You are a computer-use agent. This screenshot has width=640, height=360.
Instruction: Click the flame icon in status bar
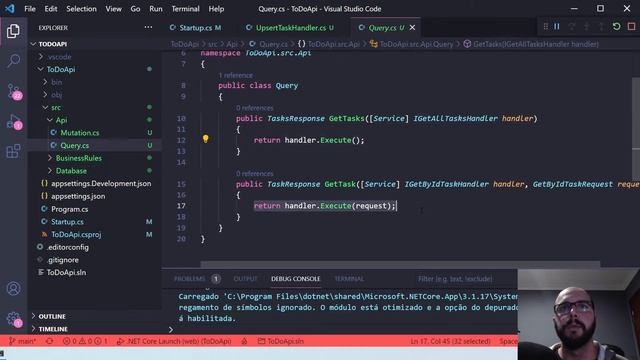point(244,341)
